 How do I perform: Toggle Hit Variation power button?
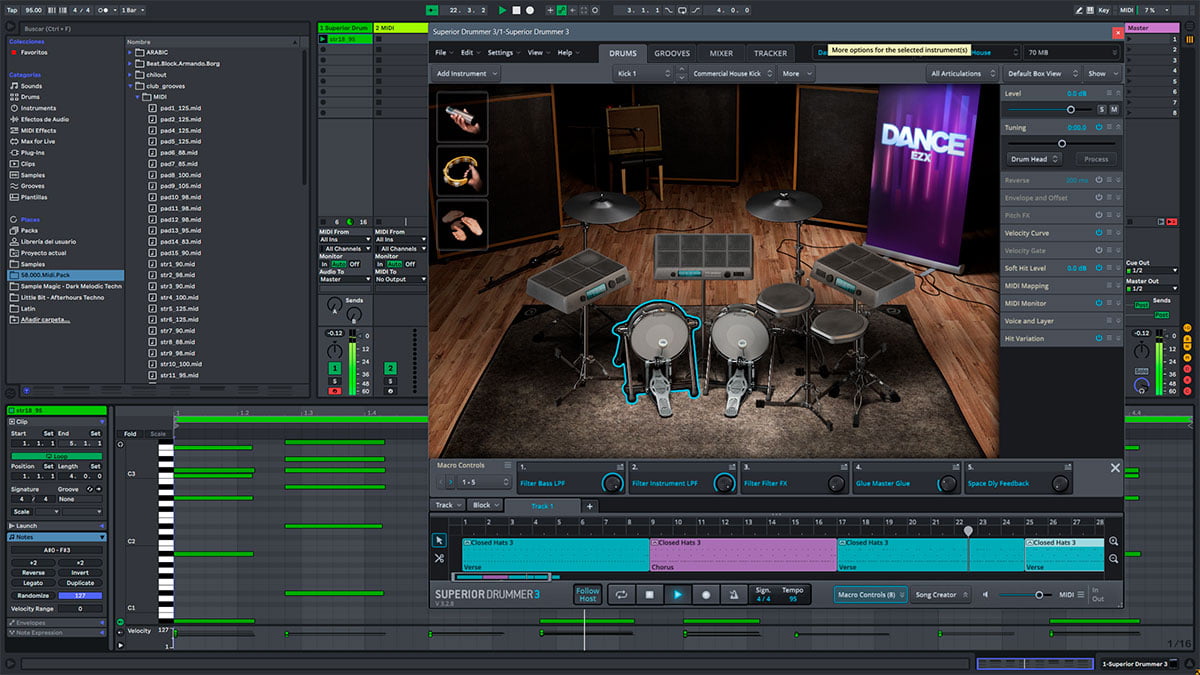tap(1098, 339)
